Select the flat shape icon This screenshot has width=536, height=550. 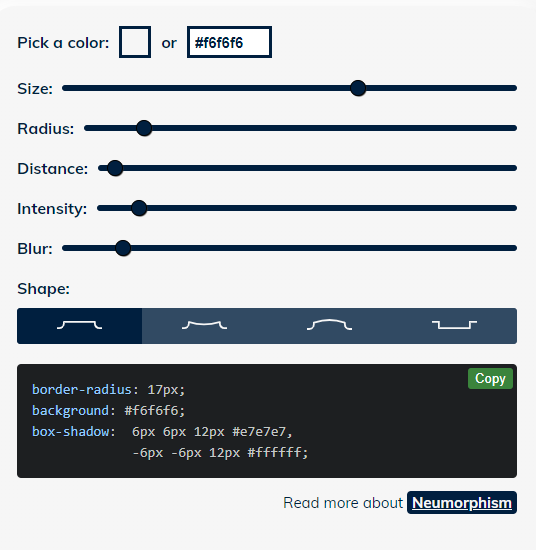click(x=80, y=326)
